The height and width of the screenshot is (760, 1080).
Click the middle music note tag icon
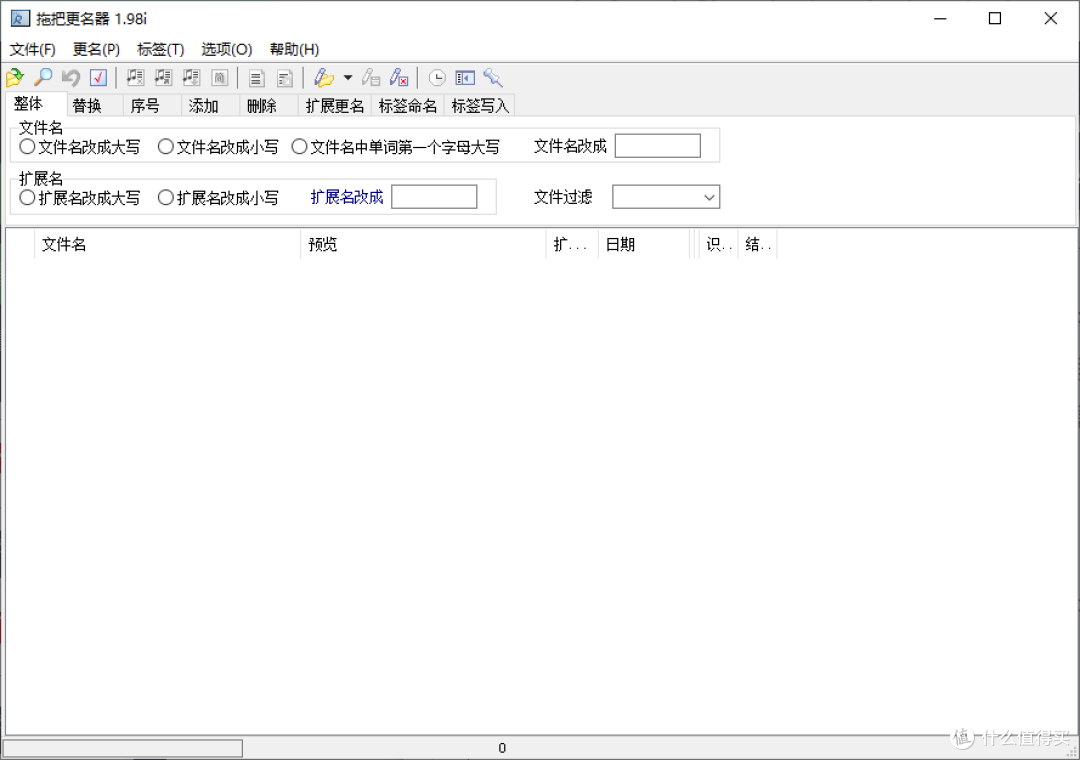click(x=163, y=77)
